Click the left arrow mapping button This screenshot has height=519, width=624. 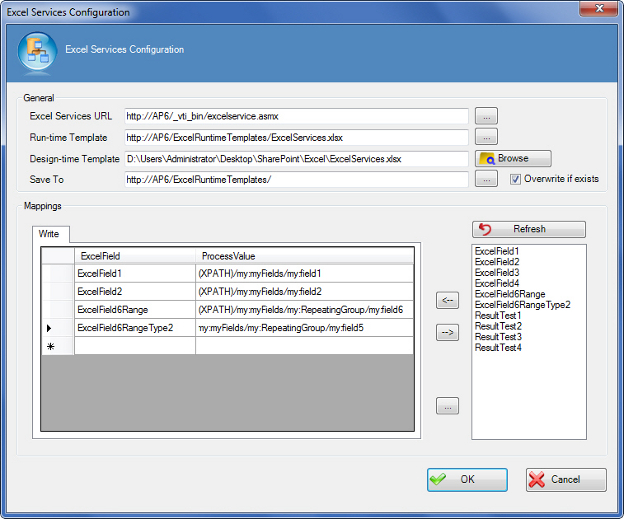coord(448,299)
